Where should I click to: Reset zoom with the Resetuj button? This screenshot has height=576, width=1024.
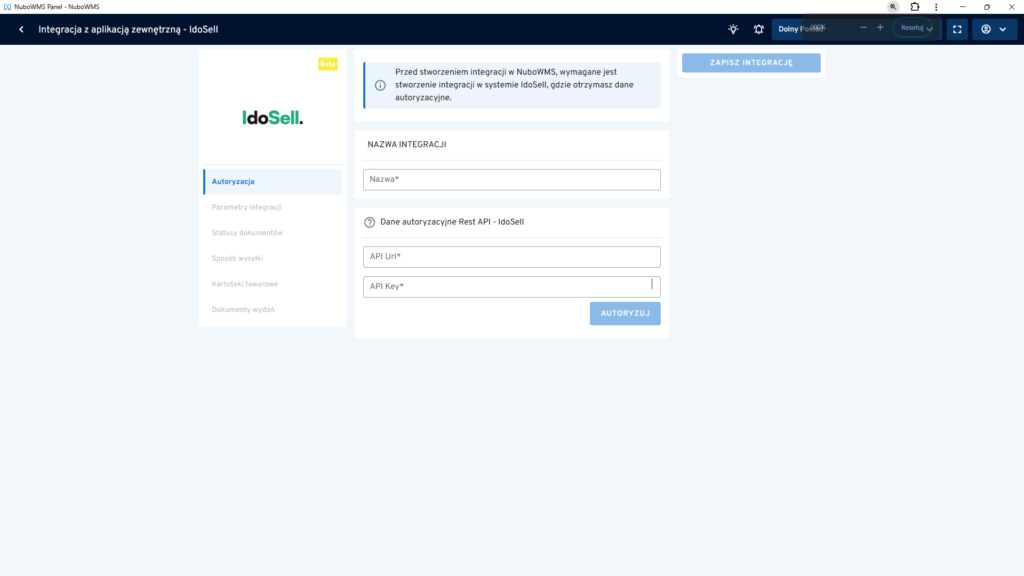coord(912,28)
